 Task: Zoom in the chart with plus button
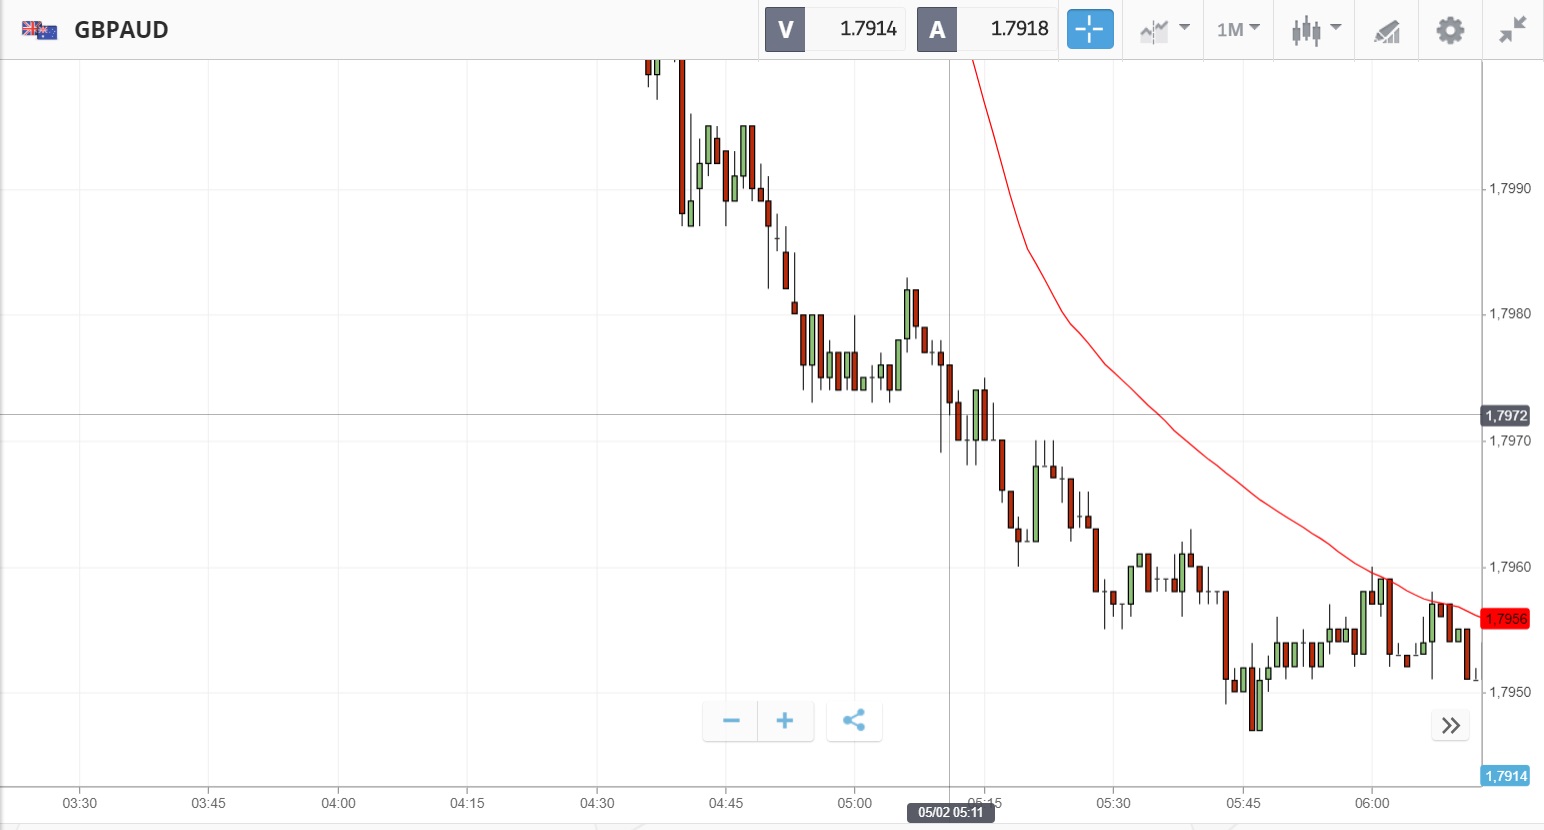click(x=785, y=721)
